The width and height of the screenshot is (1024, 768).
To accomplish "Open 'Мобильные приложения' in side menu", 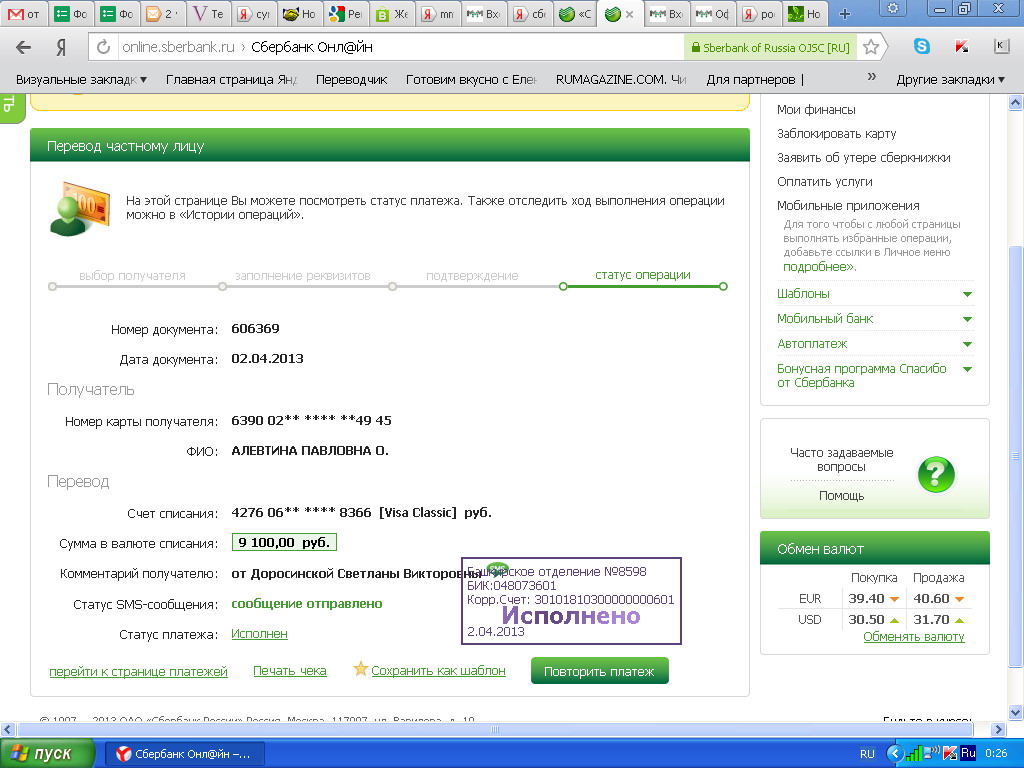I will (848, 206).
